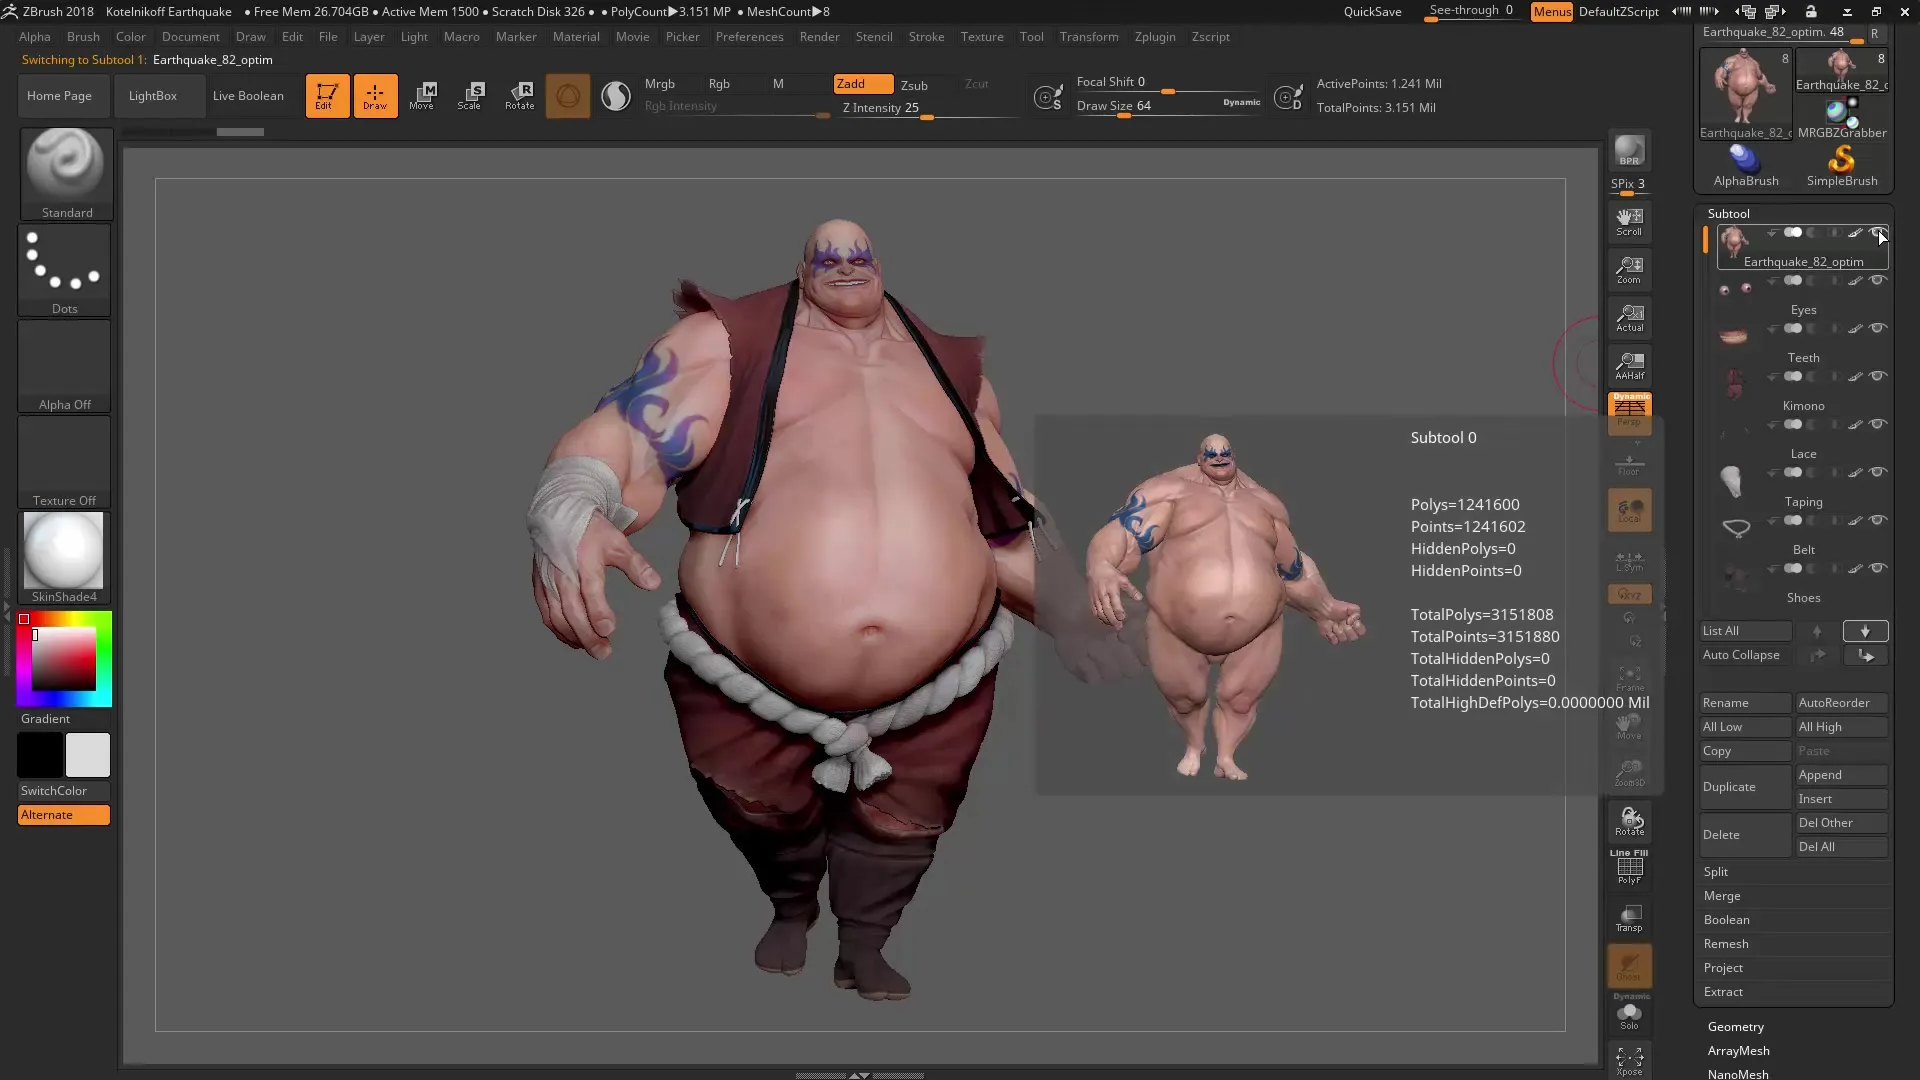Click the Duplicate subtool button
The height and width of the screenshot is (1080, 1920).
1745,787
